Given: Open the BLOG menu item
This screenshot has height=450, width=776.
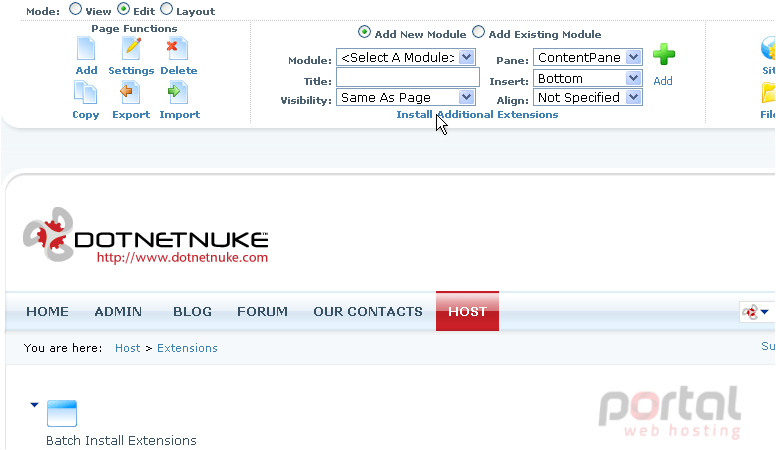Looking at the screenshot, I should point(193,311).
